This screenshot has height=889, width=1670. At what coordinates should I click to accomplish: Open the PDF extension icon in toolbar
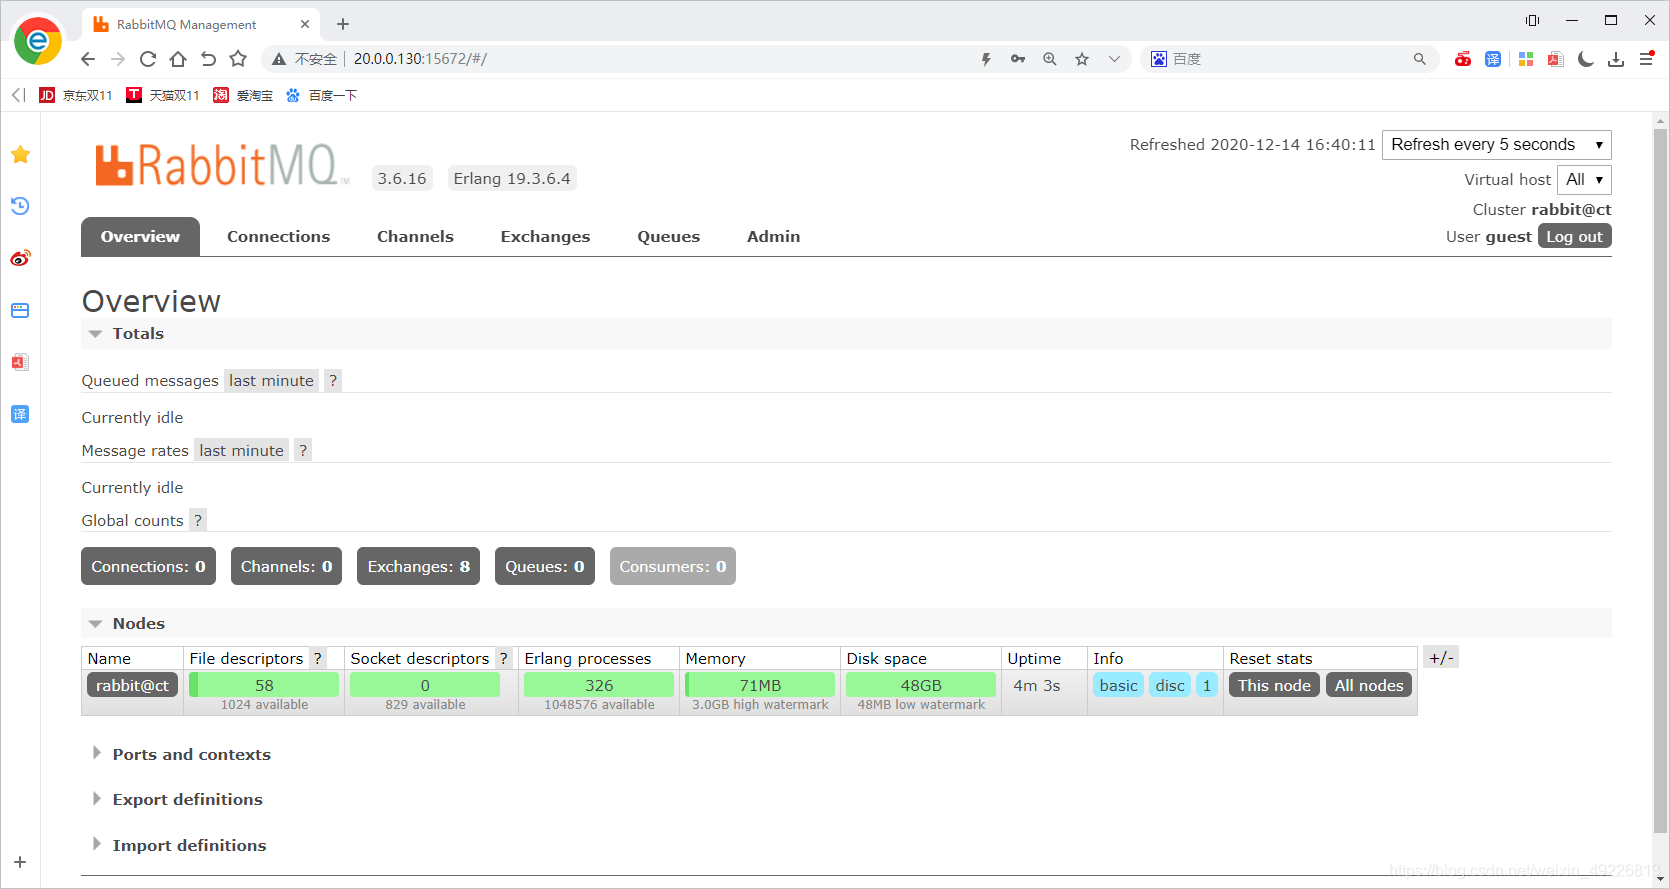tap(1555, 59)
